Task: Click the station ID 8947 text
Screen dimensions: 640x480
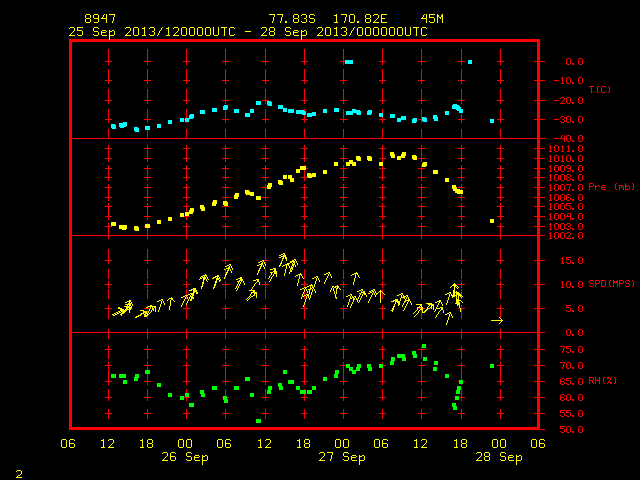Action: point(100,19)
